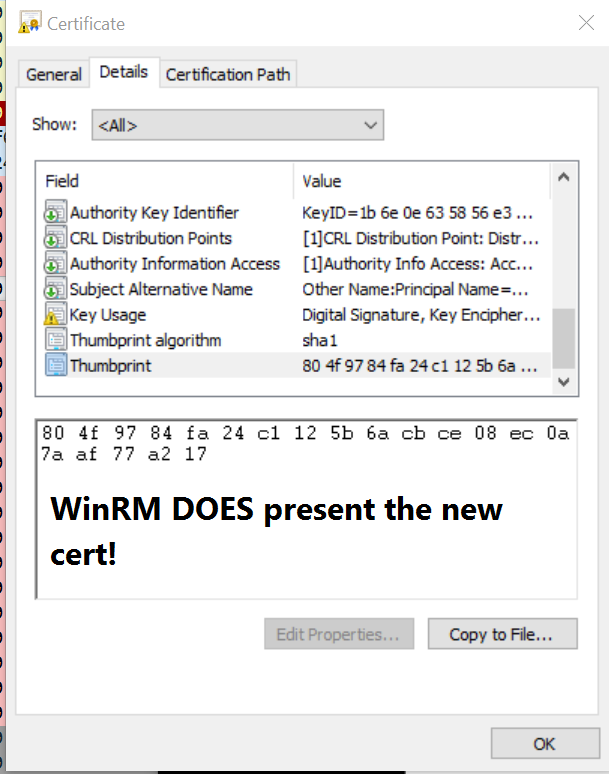This screenshot has height=774, width=609.
Task: Switch to the General tab
Action: click(x=54, y=75)
